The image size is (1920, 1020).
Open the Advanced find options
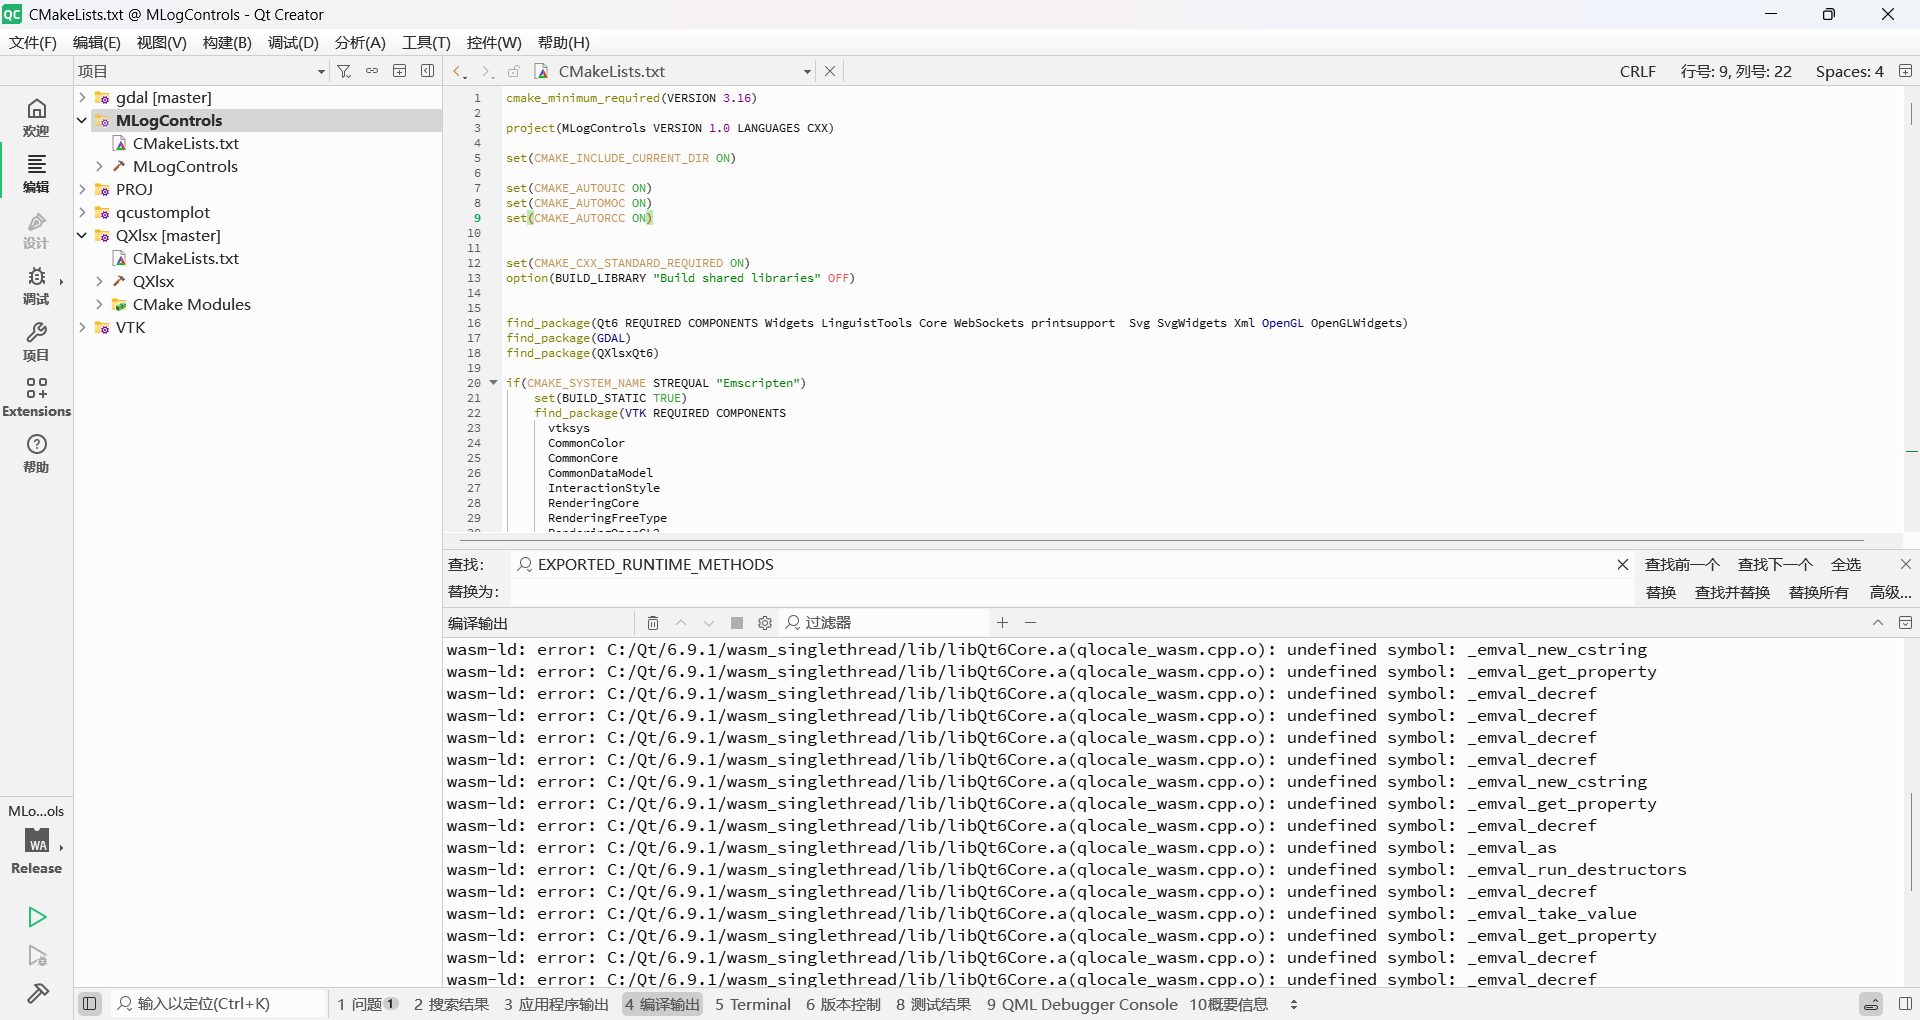pos(1890,592)
